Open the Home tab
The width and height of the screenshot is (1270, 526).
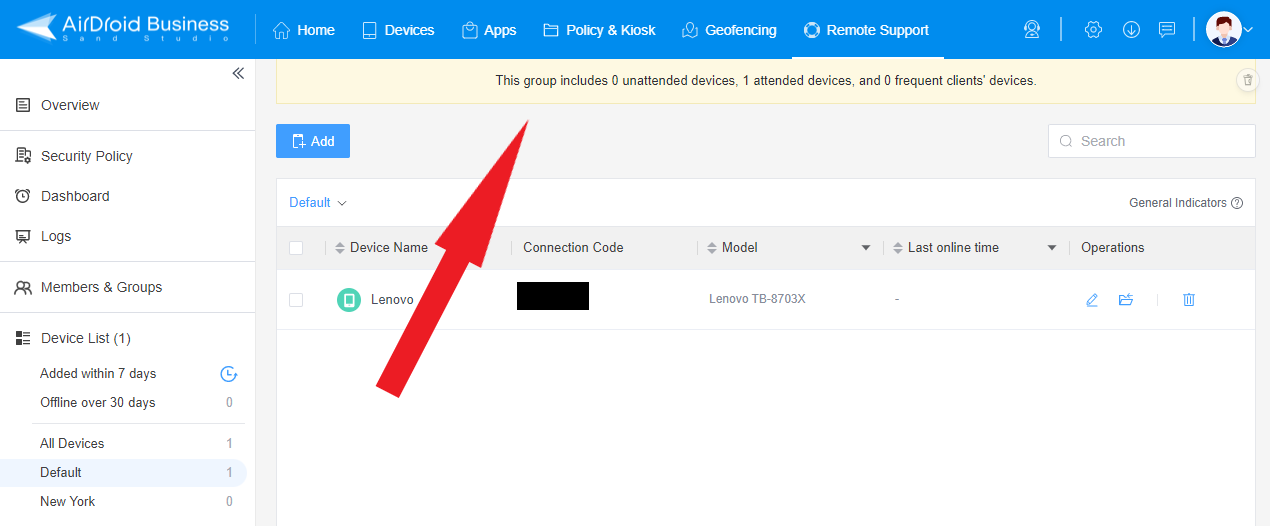tap(304, 30)
